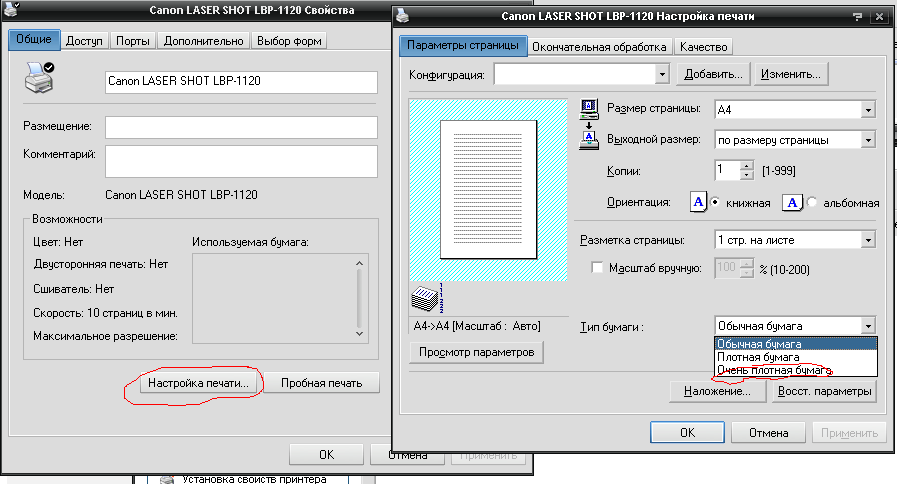Click Просмотр параметров button

pyautogui.click(x=477, y=352)
